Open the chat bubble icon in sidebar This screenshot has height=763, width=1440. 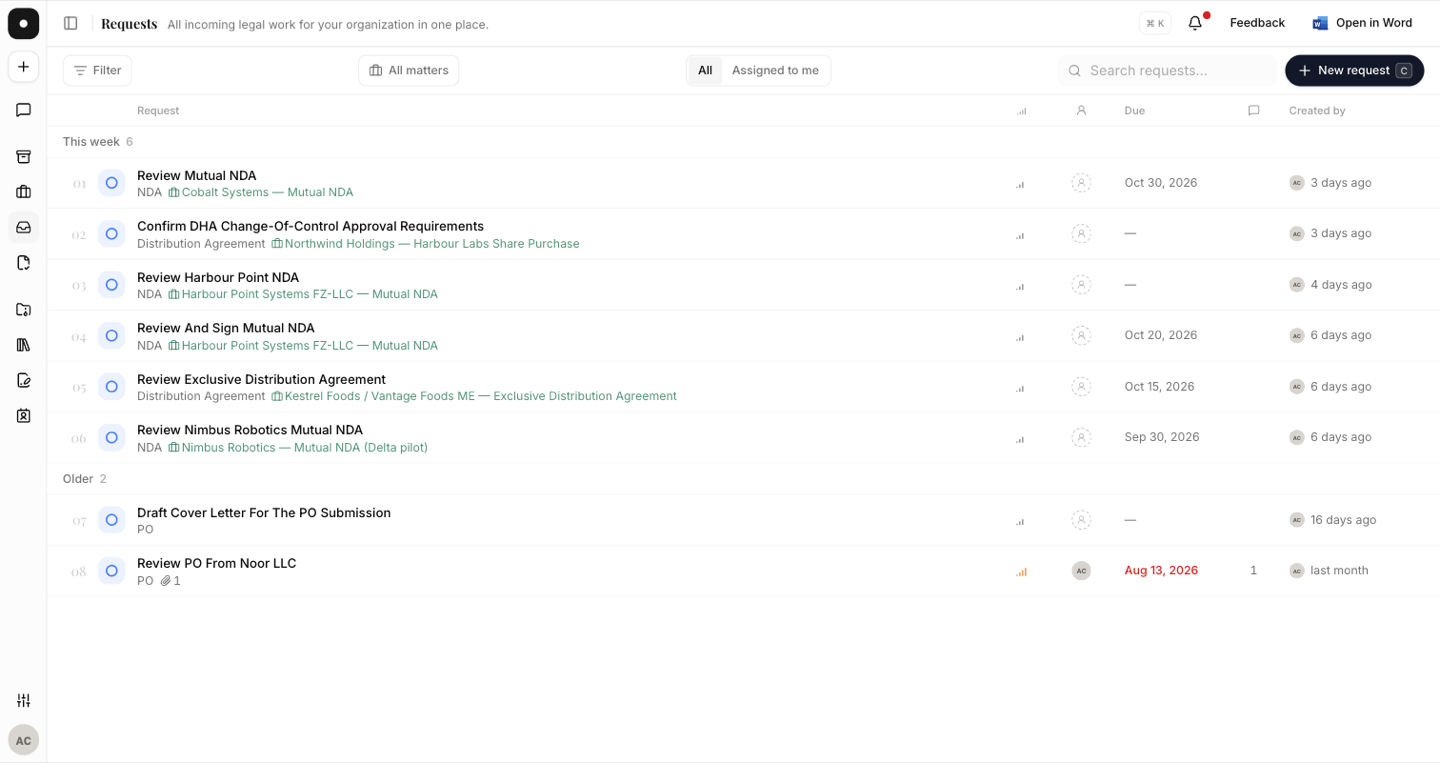pyautogui.click(x=23, y=110)
